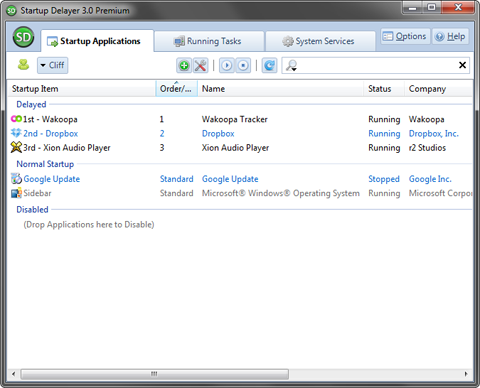Add a new application with green plus icon
This screenshot has width=480, height=388.
coord(184,65)
